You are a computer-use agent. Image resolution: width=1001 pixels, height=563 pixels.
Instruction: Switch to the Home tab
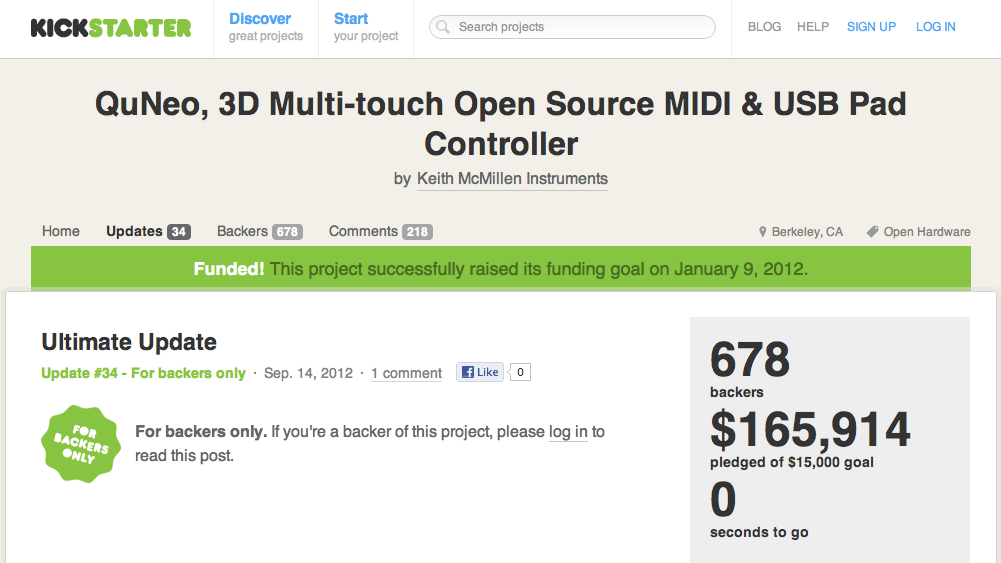coord(61,231)
